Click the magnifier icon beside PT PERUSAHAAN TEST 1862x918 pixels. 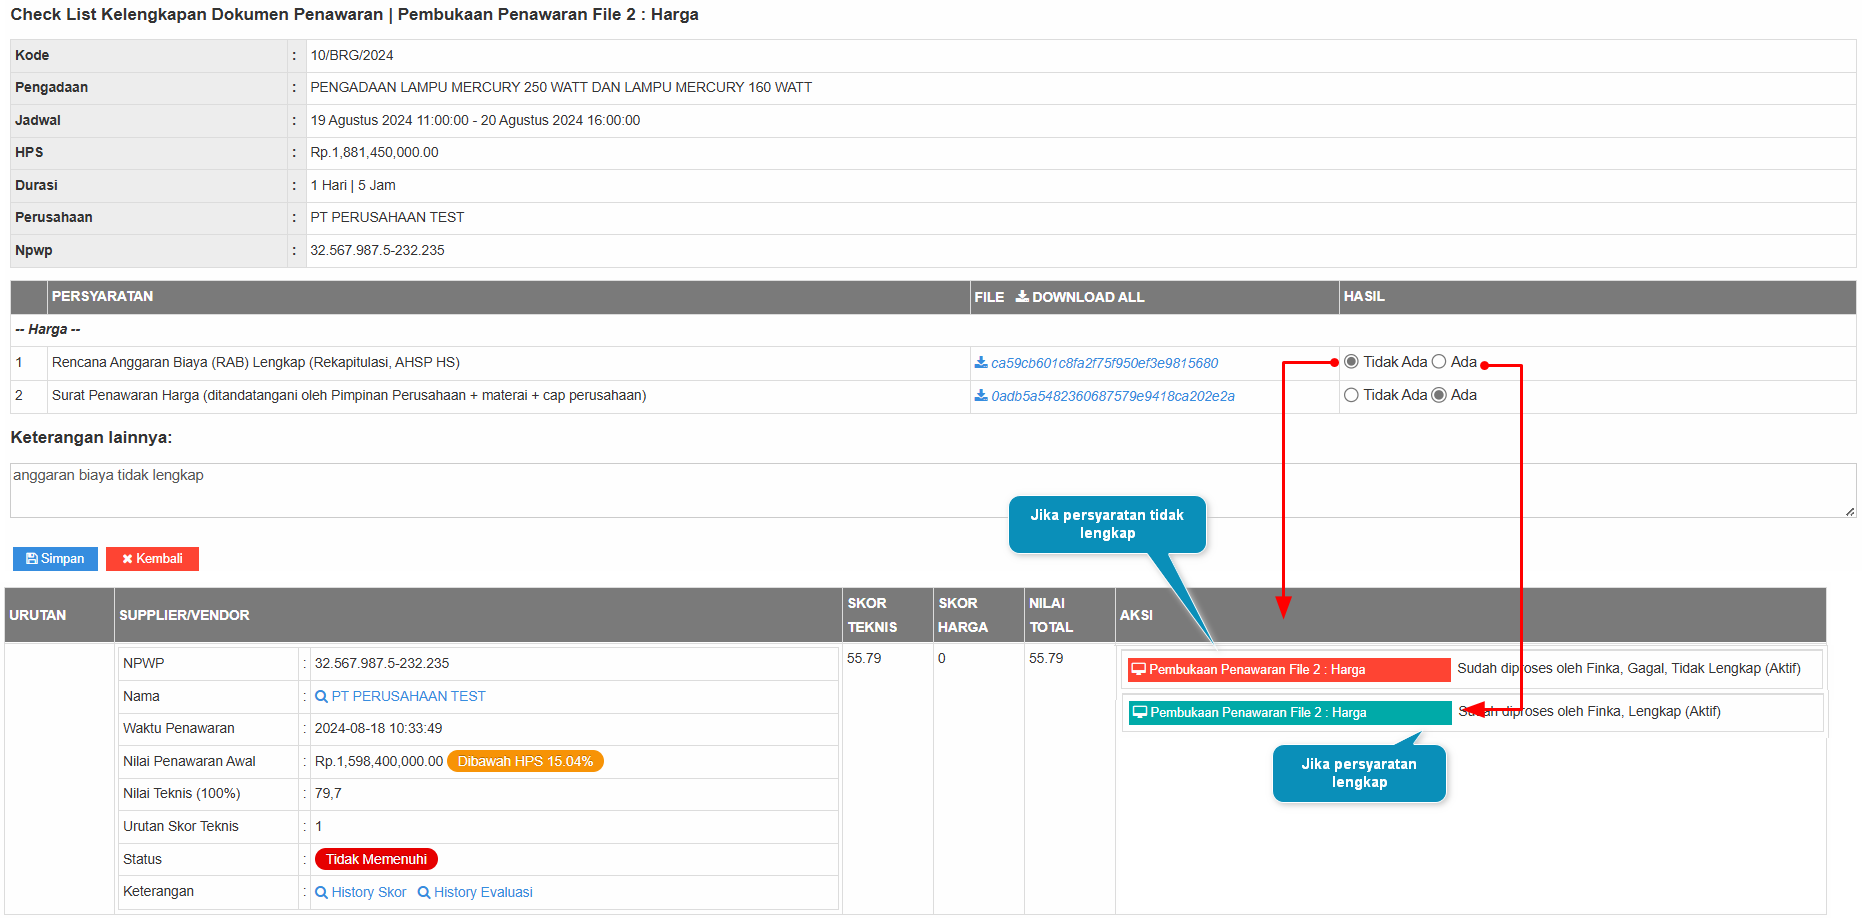(321, 697)
